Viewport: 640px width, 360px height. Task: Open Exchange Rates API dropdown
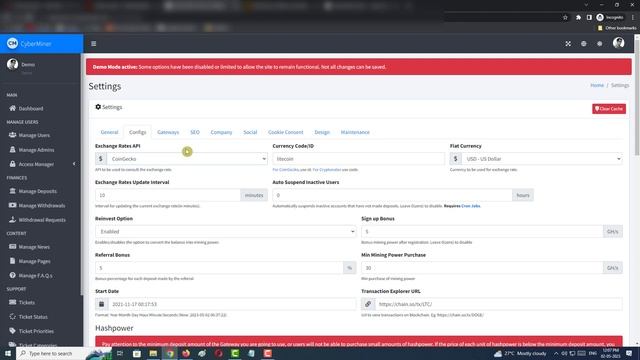point(187,159)
